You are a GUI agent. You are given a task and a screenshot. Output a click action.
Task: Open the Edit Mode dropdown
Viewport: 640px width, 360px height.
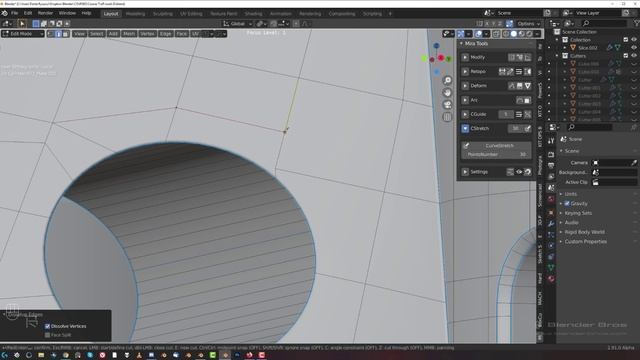(23, 34)
